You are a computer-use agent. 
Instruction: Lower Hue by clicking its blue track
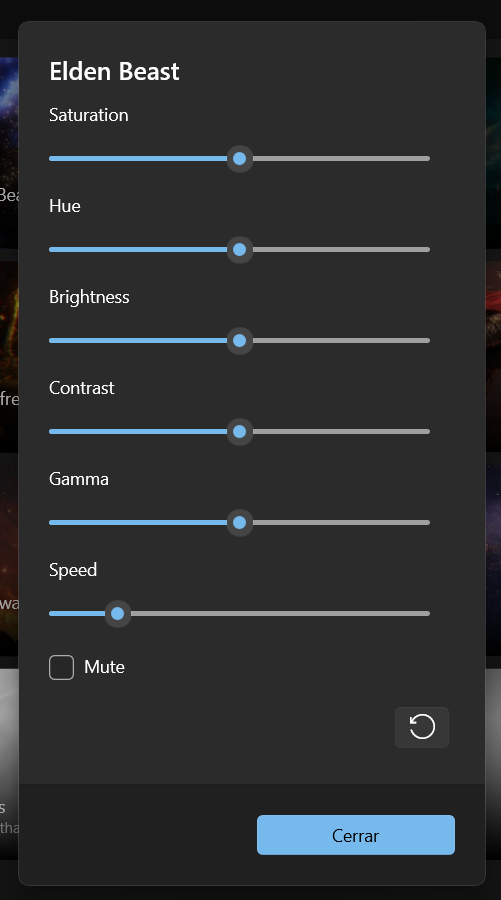pyautogui.click(x=138, y=250)
